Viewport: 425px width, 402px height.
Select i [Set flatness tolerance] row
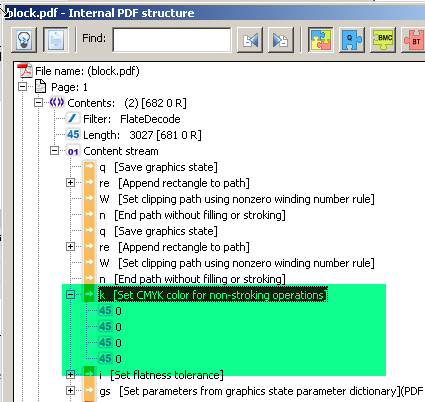tap(161, 375)
